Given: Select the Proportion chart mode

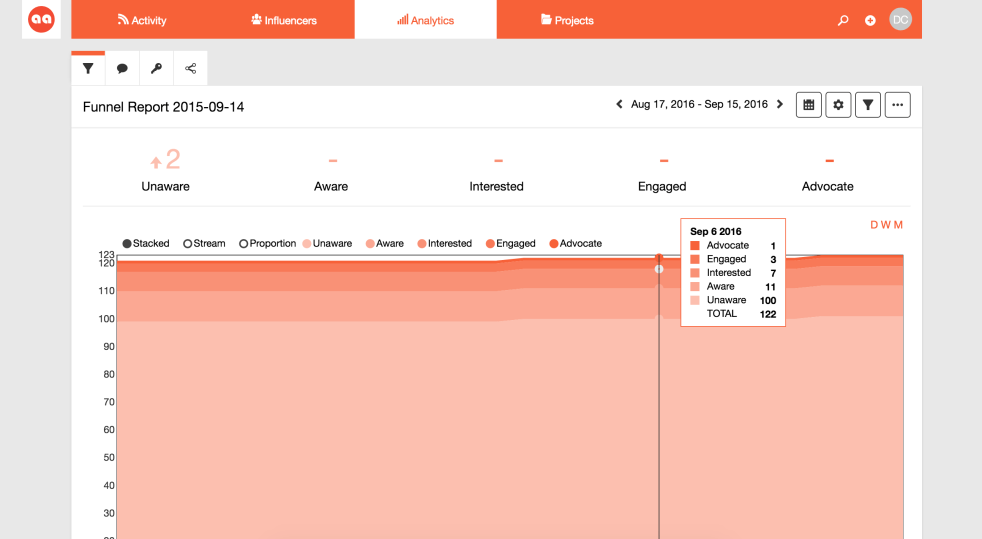Looking at the screenshot, I should click(267, 244).
